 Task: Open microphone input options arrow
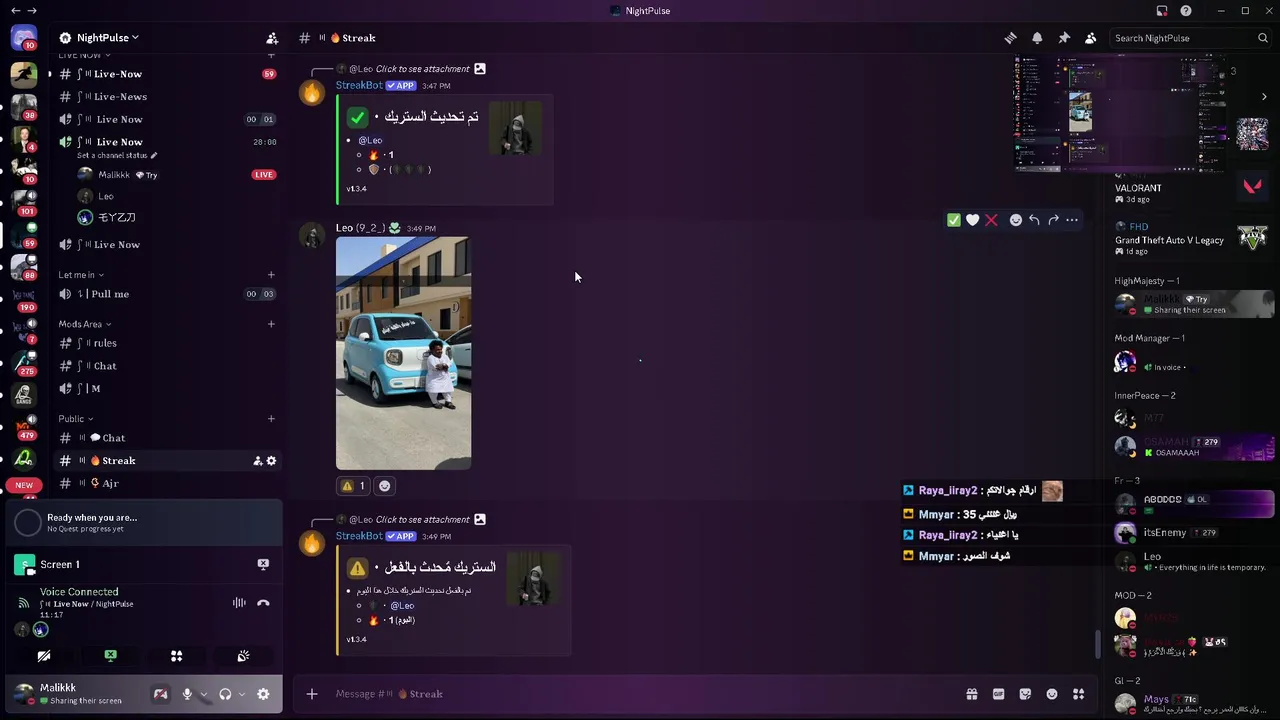tap(203, 694)
